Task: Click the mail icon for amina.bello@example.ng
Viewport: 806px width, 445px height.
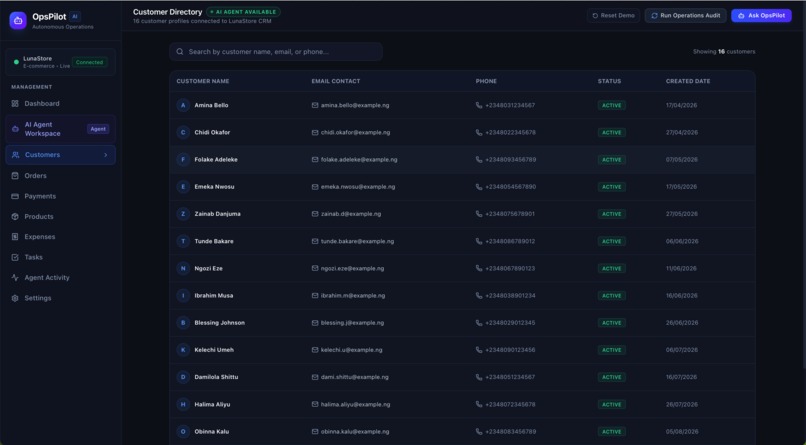Action: [x=315, y=105]
